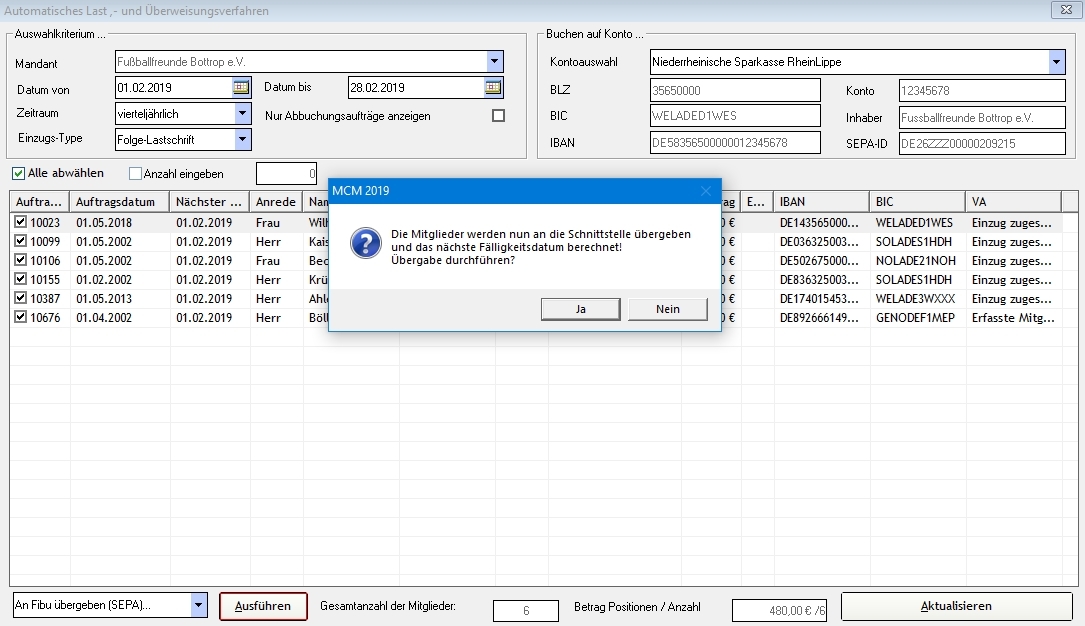The height and width of the screenshot is (626, 1085).
Task: Select table cell NOLADE21NOH
Action: click(918, 260)
